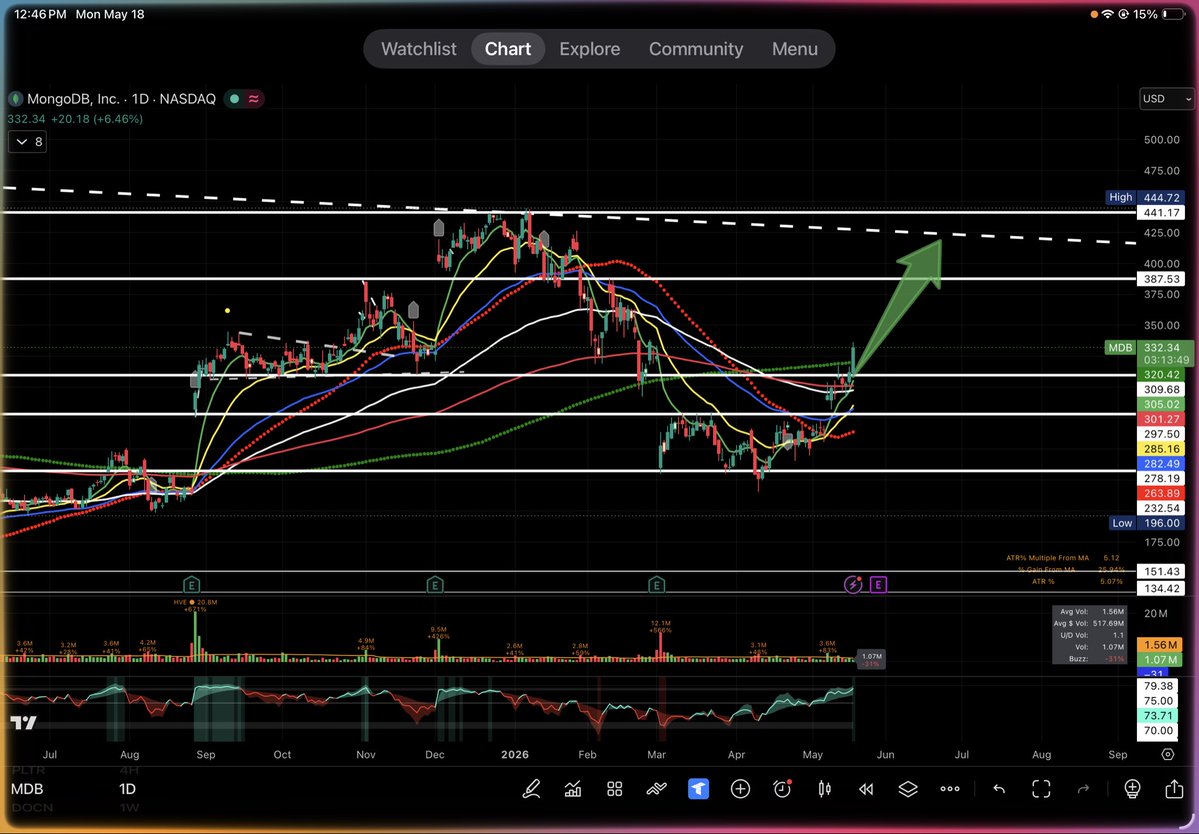Open the three-dots more options icon
This screenshot has width=1199, height=834.
950,789
